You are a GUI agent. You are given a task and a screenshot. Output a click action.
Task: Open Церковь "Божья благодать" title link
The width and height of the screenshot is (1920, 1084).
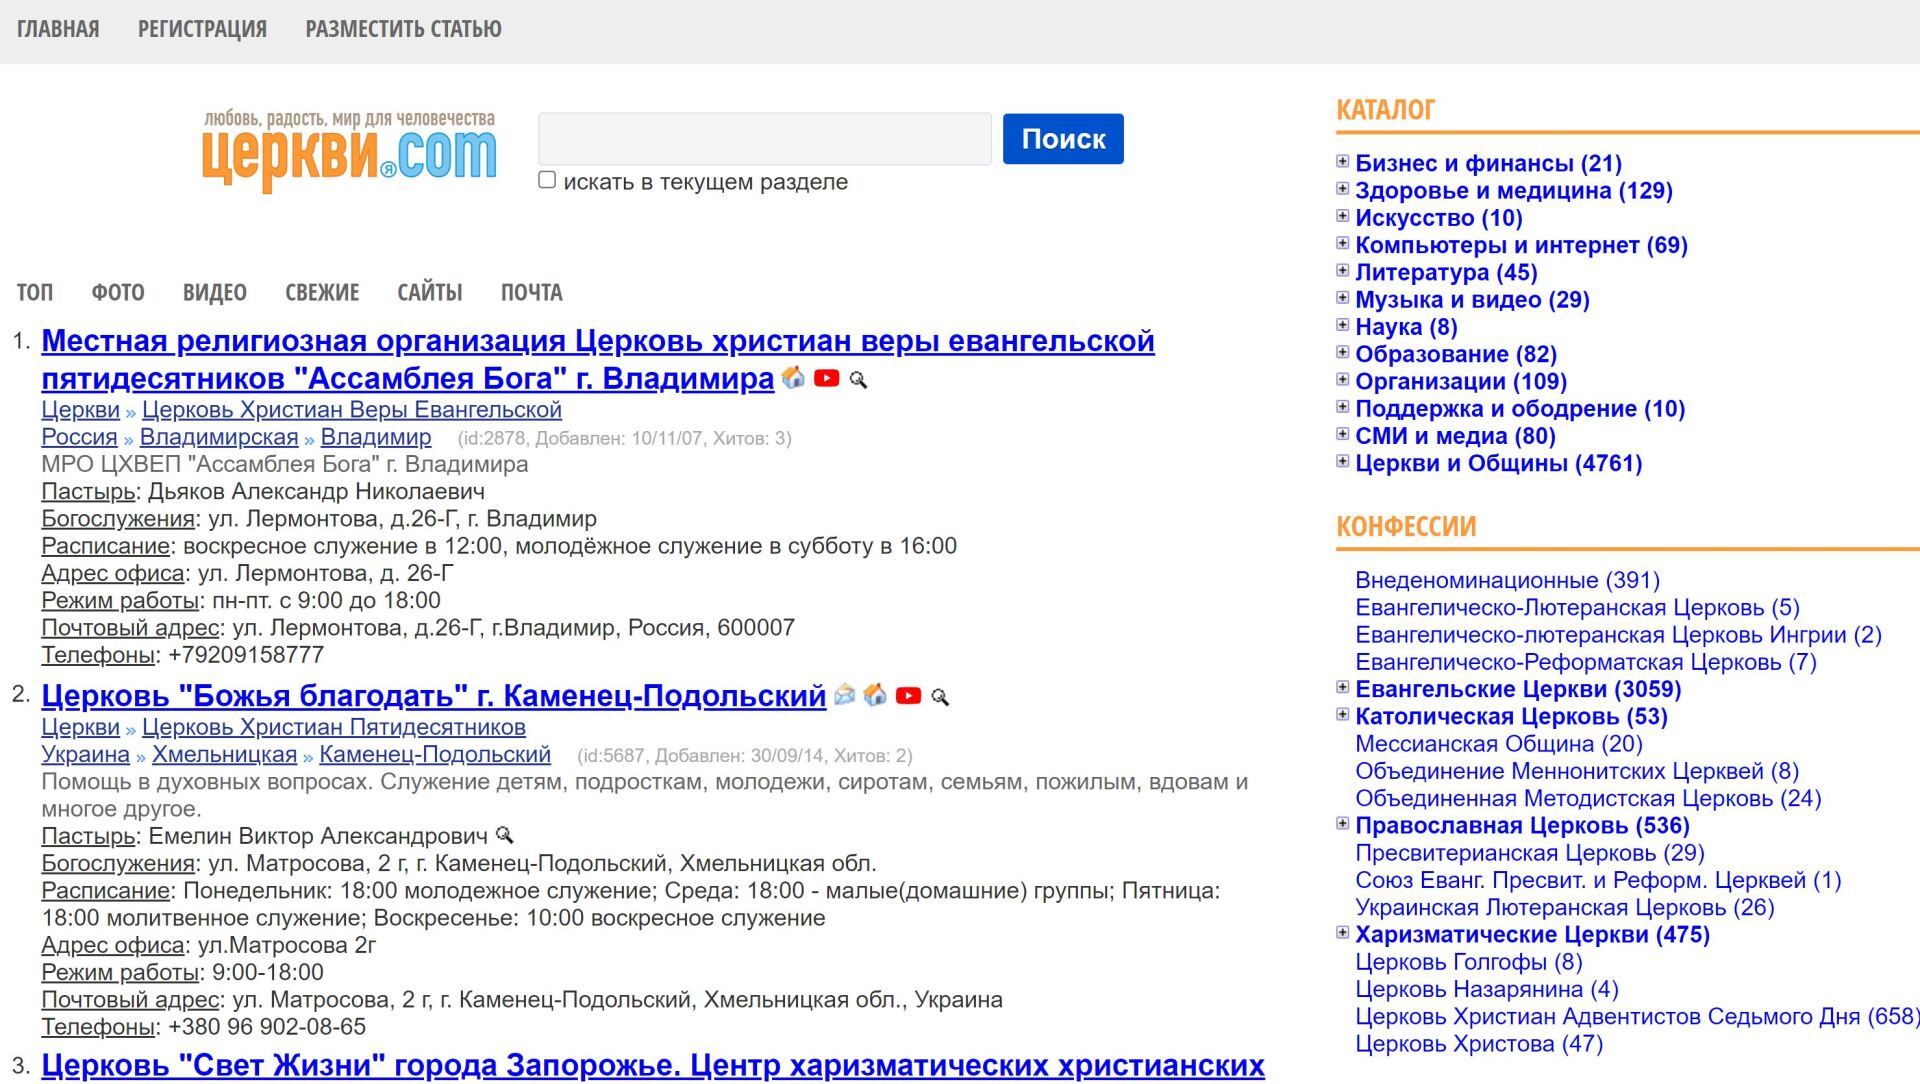434,695
